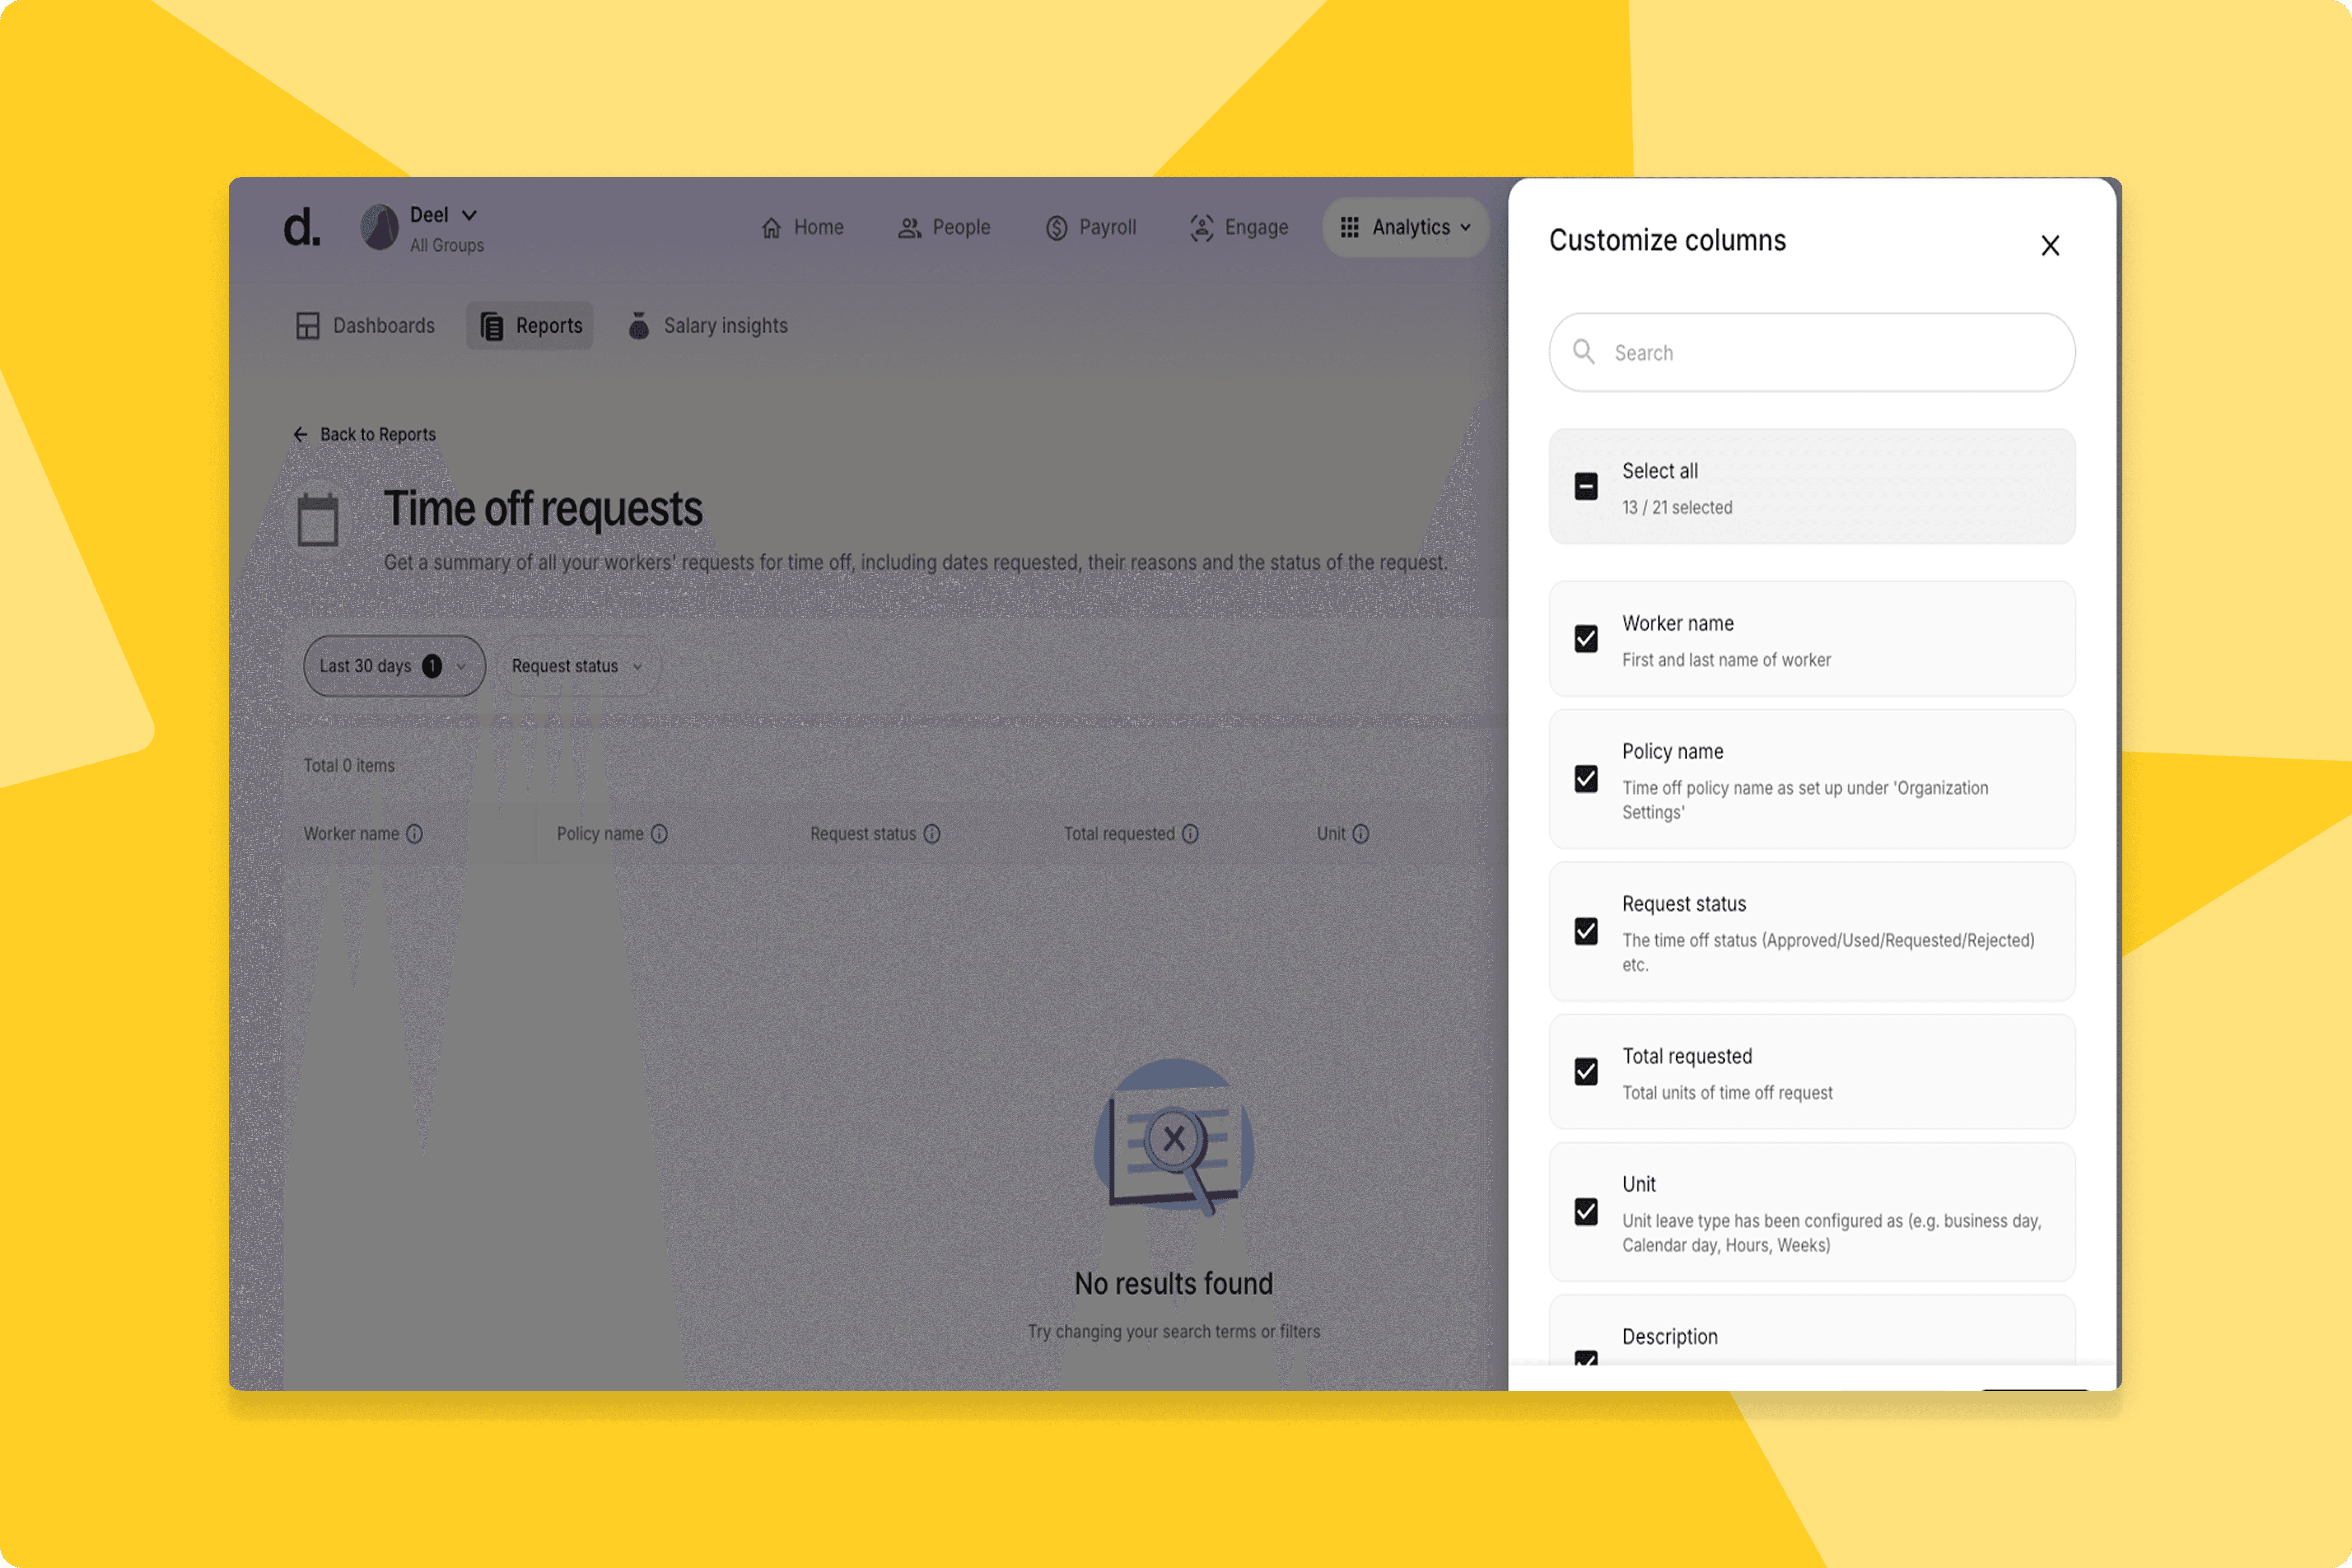Click the Request status column info icon
Image resolution: width=2352 pixels, height=1568 pixels.
point(932,834)
